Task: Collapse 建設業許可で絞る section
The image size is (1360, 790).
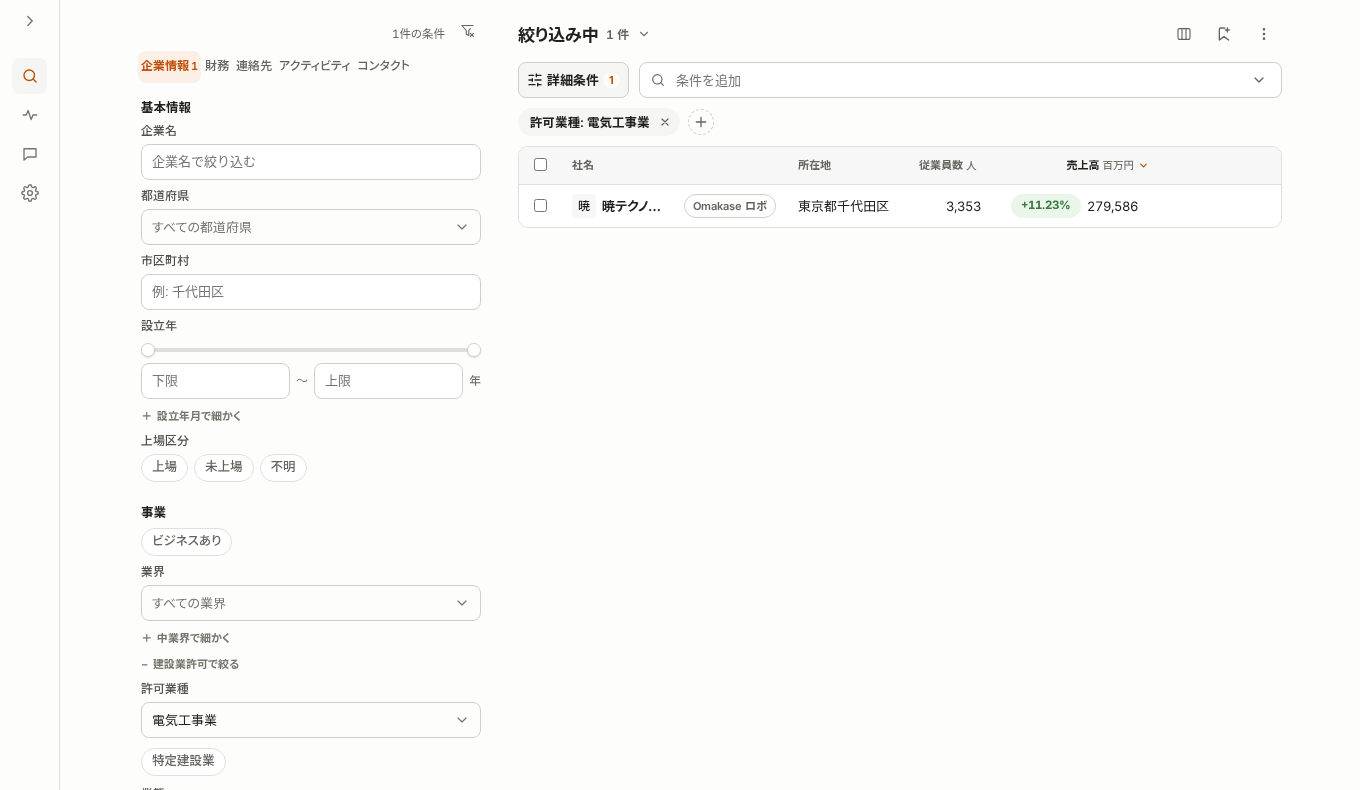Action: click(190, 664)
